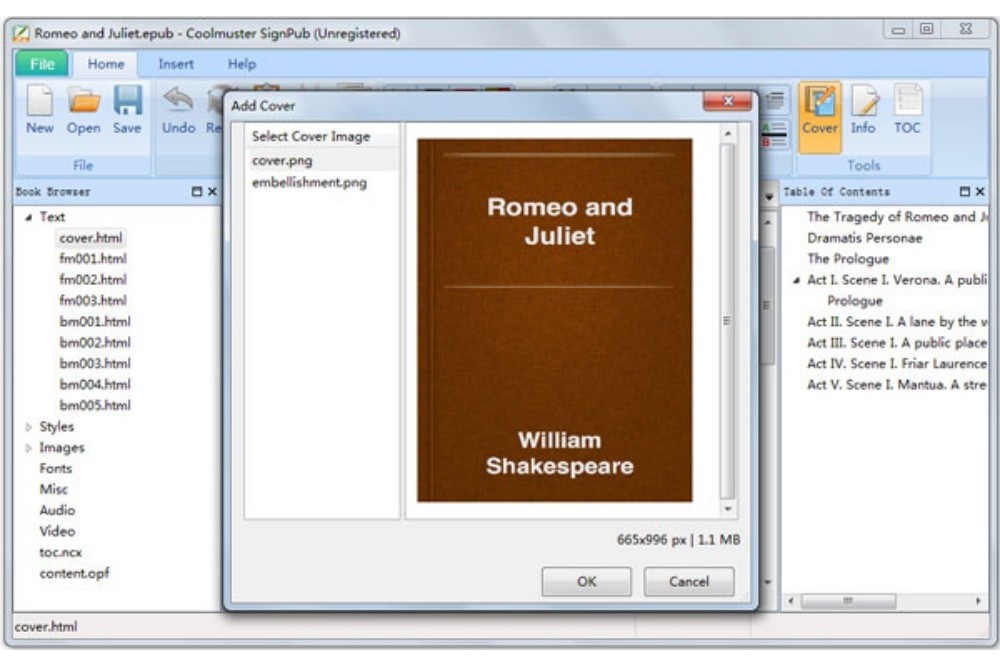Open the Cover tool in ribbon

pyautogui.click(x=820, y=104)
